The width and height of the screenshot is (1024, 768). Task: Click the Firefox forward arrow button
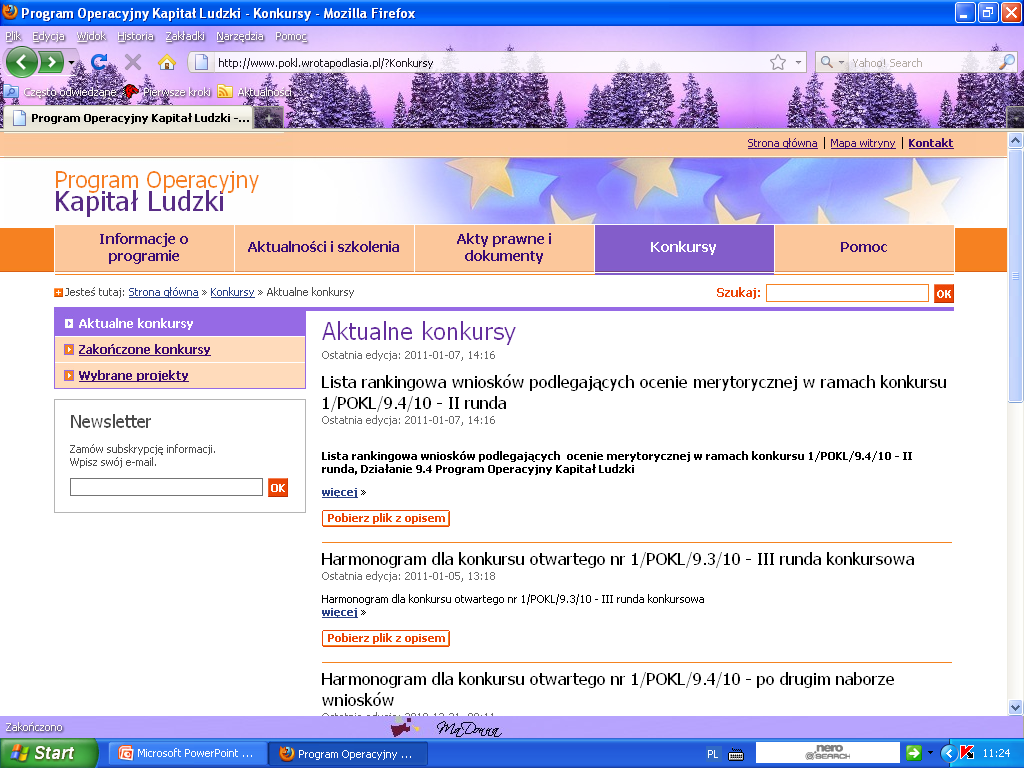(52, 63)
